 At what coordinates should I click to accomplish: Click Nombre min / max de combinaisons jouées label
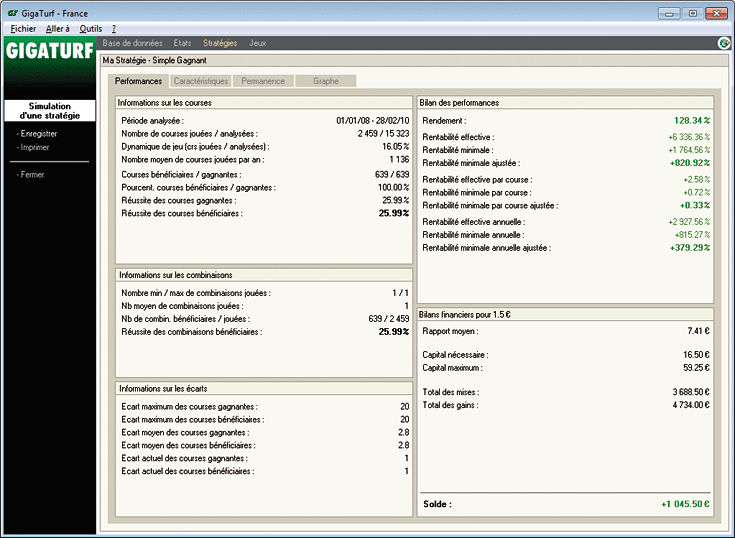(196, 293)
